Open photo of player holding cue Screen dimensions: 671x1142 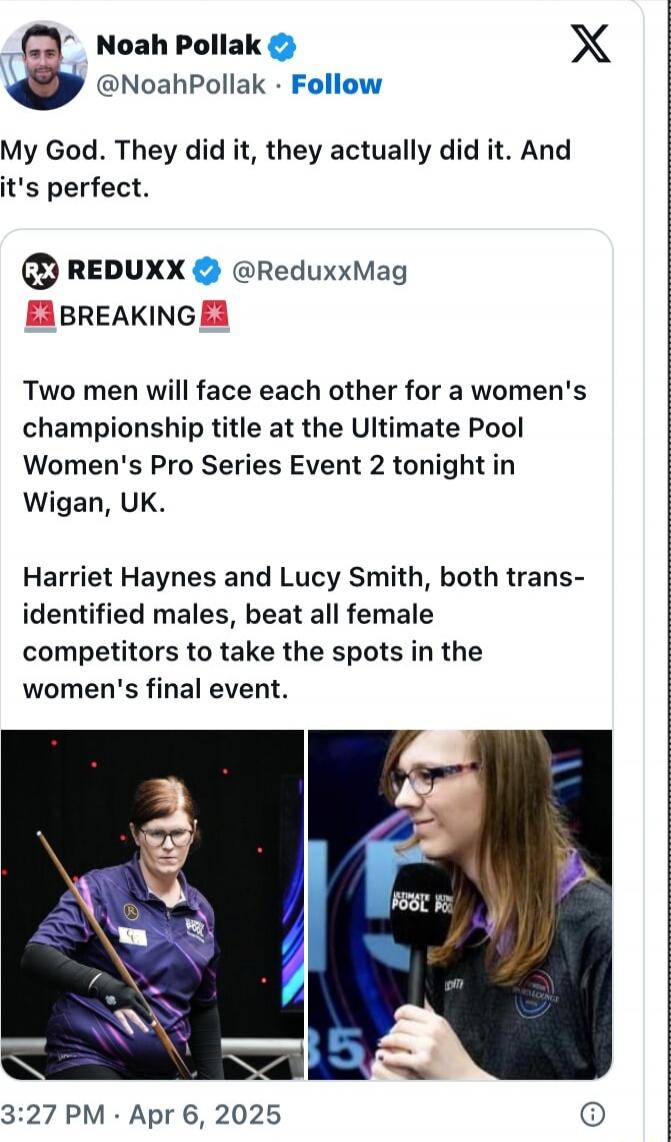(x=152, y=905)
